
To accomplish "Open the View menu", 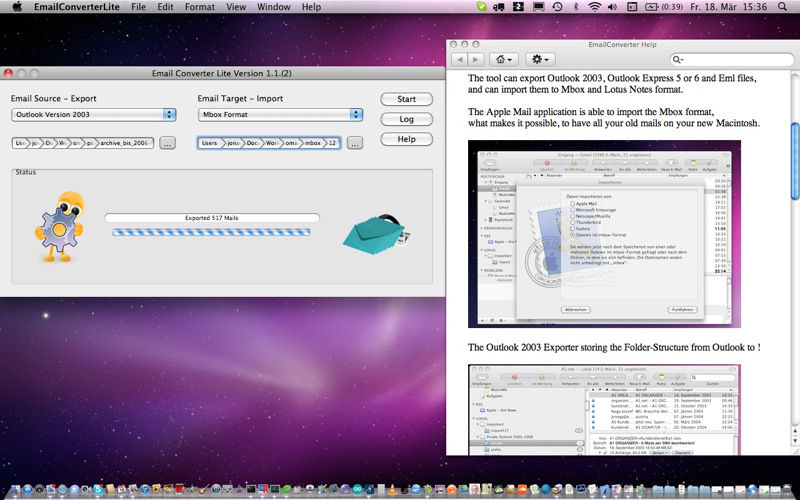I will tap(236, 7).
